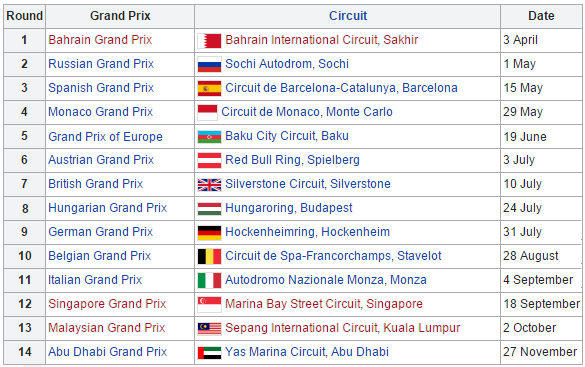Click the United Kingdom flag icon
The height and width of the screenshot is (367, 585).
209,185
